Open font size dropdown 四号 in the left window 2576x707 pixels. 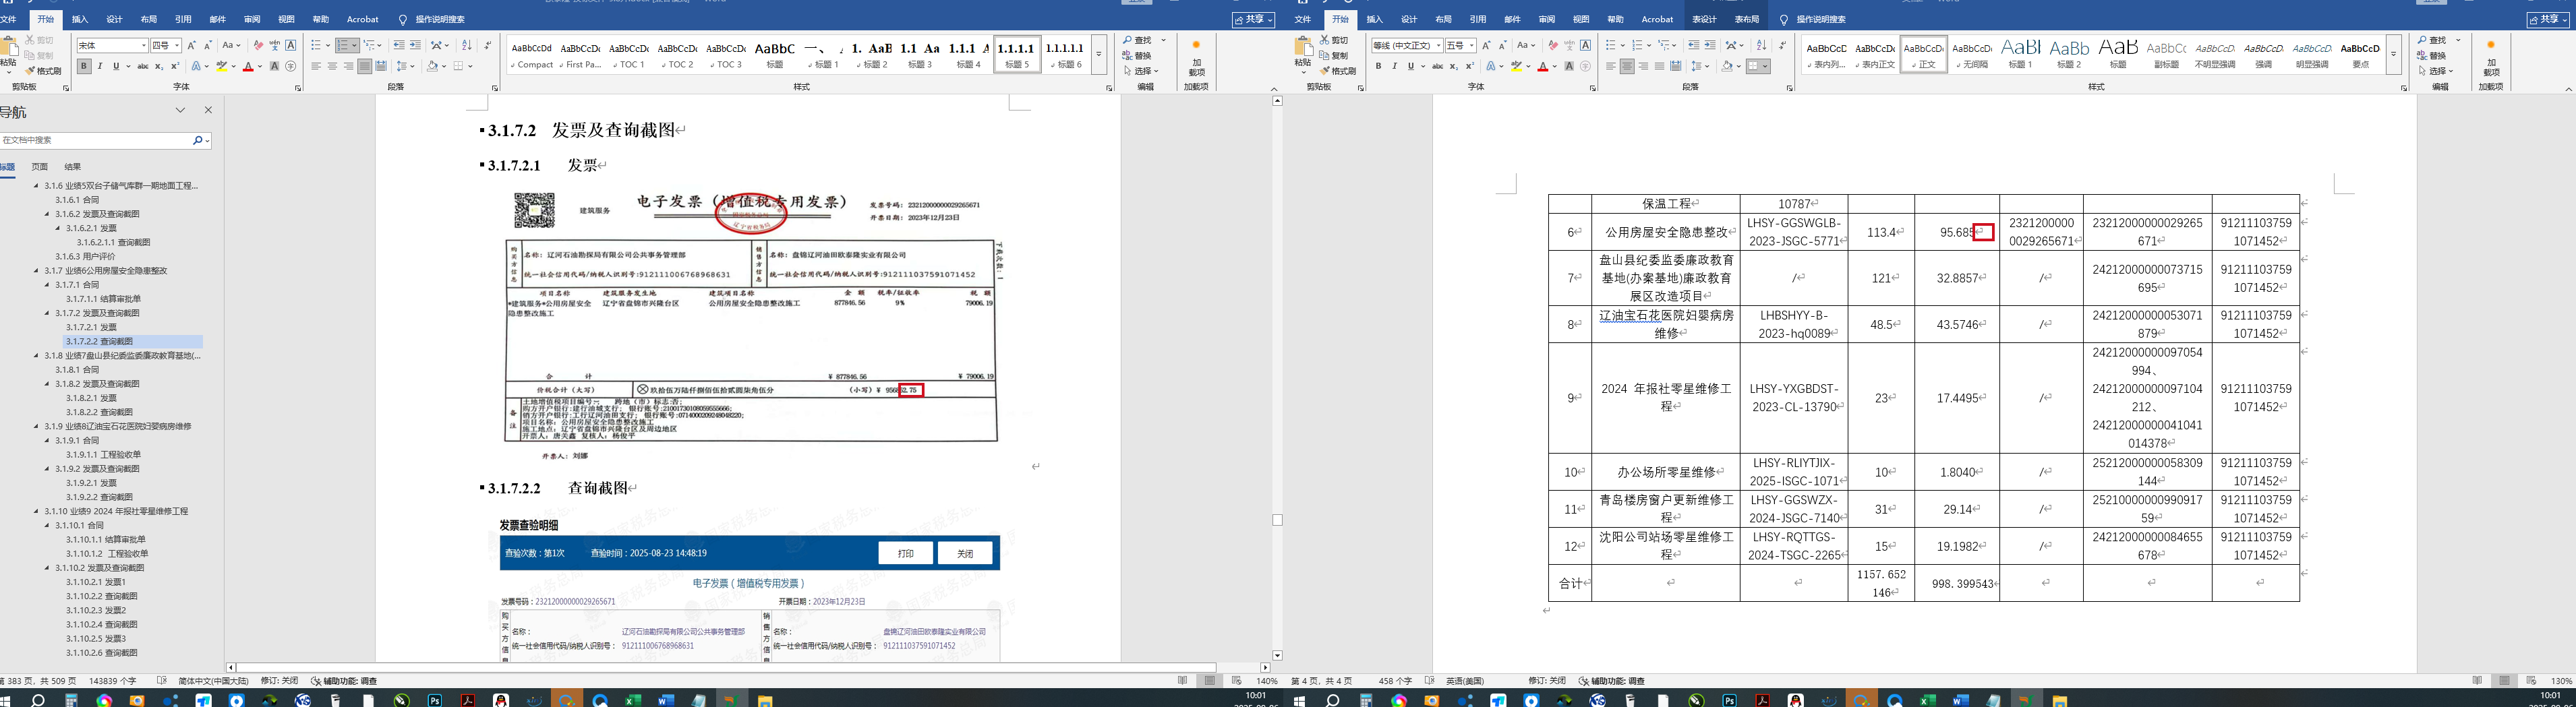pos(177,45)
